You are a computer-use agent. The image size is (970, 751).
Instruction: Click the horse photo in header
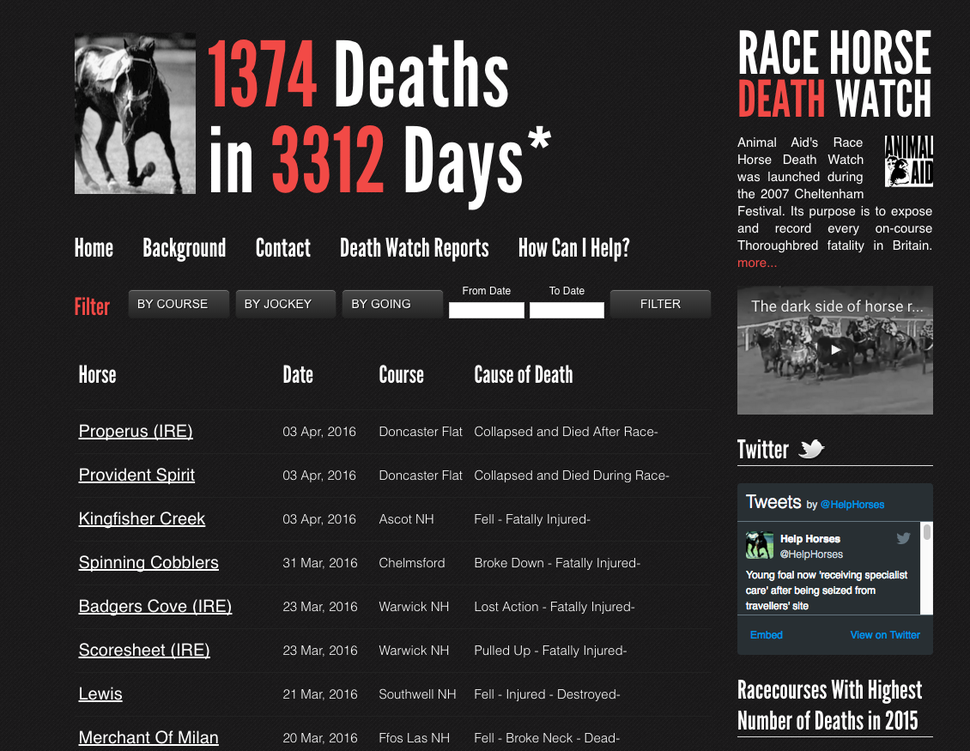pos(135,113)
